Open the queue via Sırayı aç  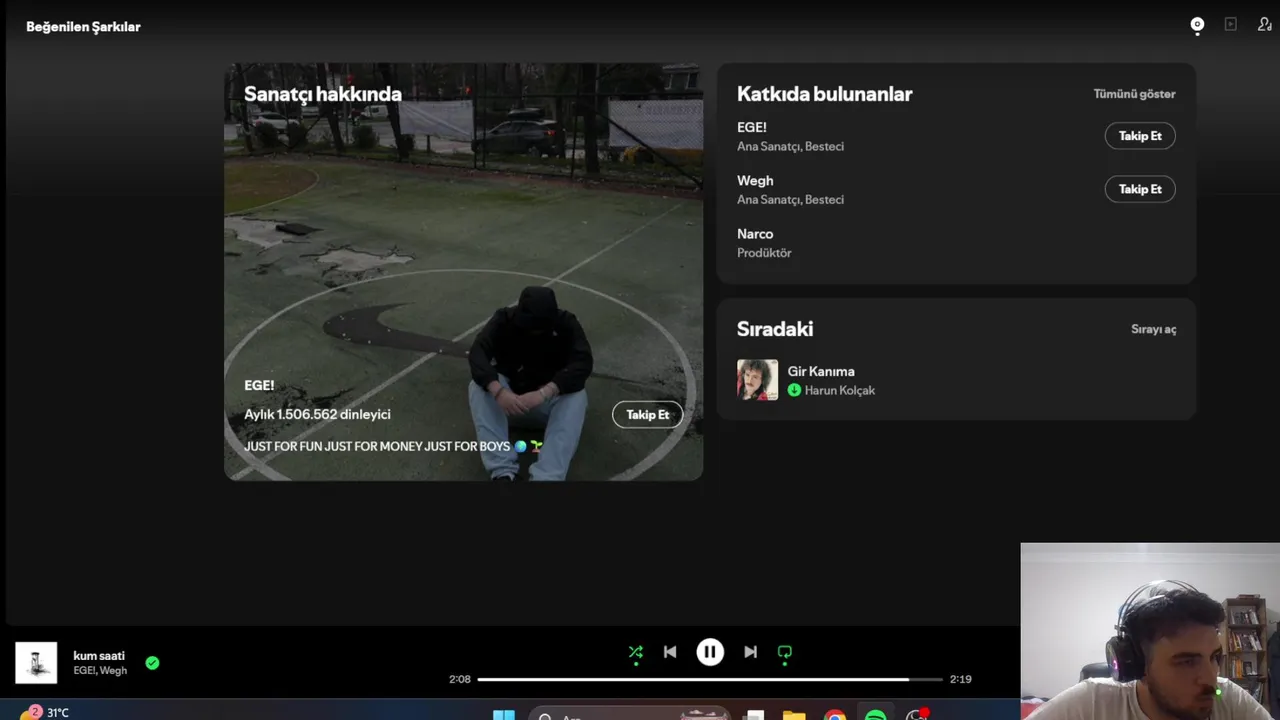(x=1153, y=329)
